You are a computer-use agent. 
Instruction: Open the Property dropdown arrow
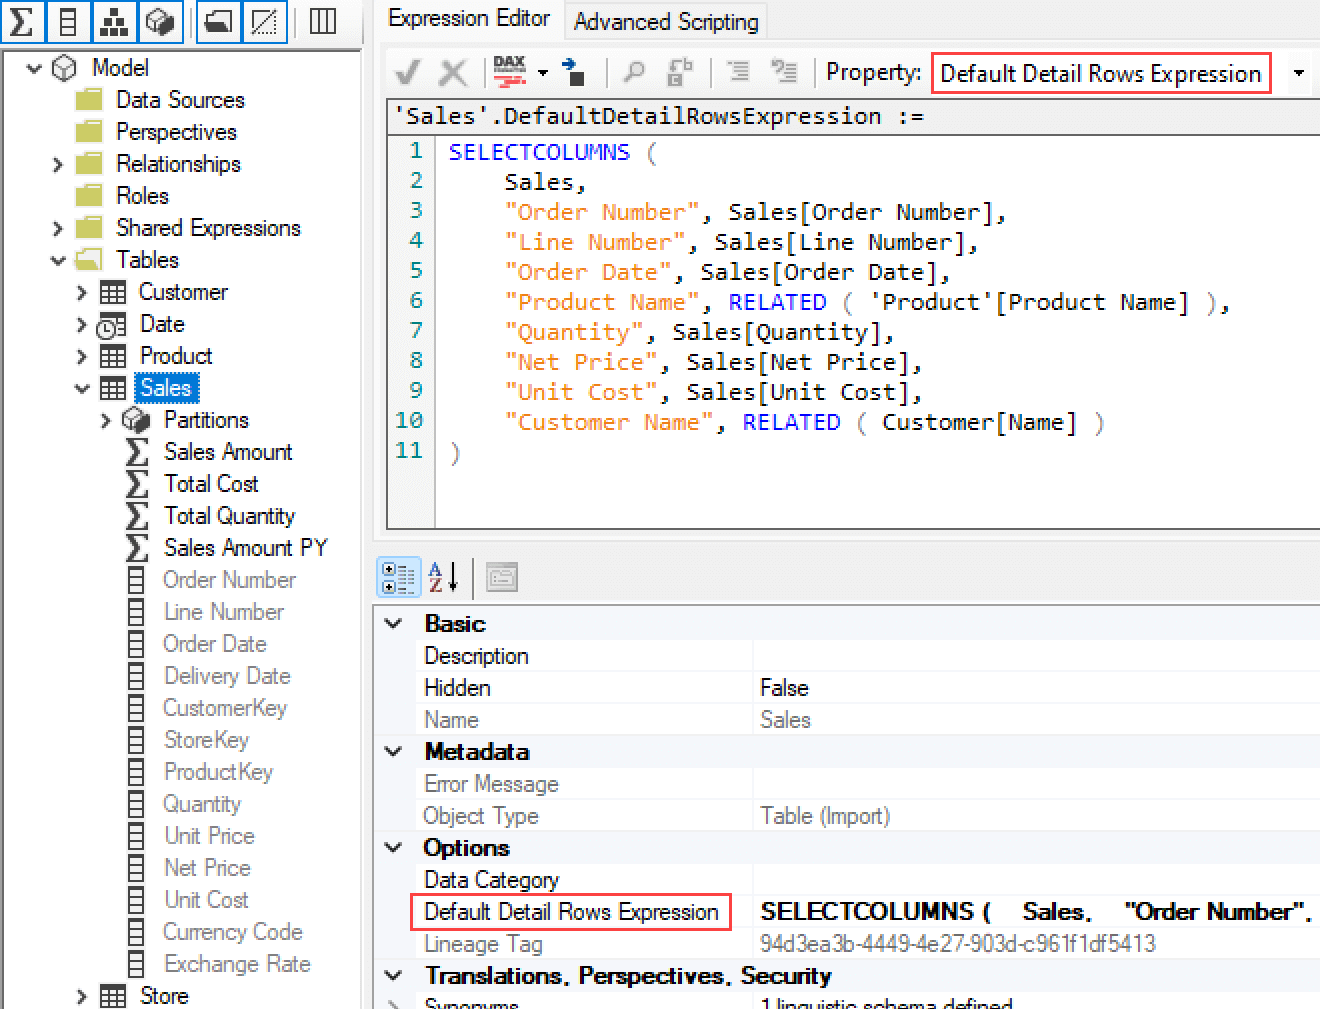[1298, 73]
